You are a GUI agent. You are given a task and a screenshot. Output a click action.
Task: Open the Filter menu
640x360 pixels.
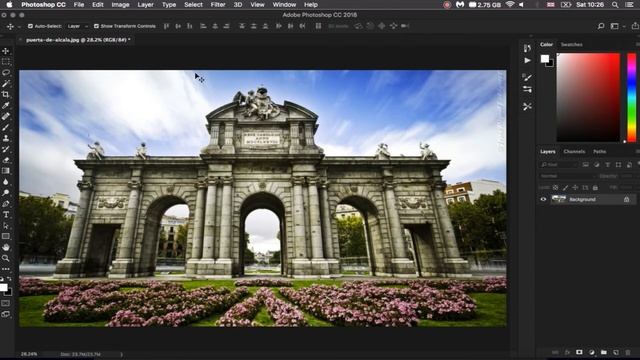pos(218,5)
